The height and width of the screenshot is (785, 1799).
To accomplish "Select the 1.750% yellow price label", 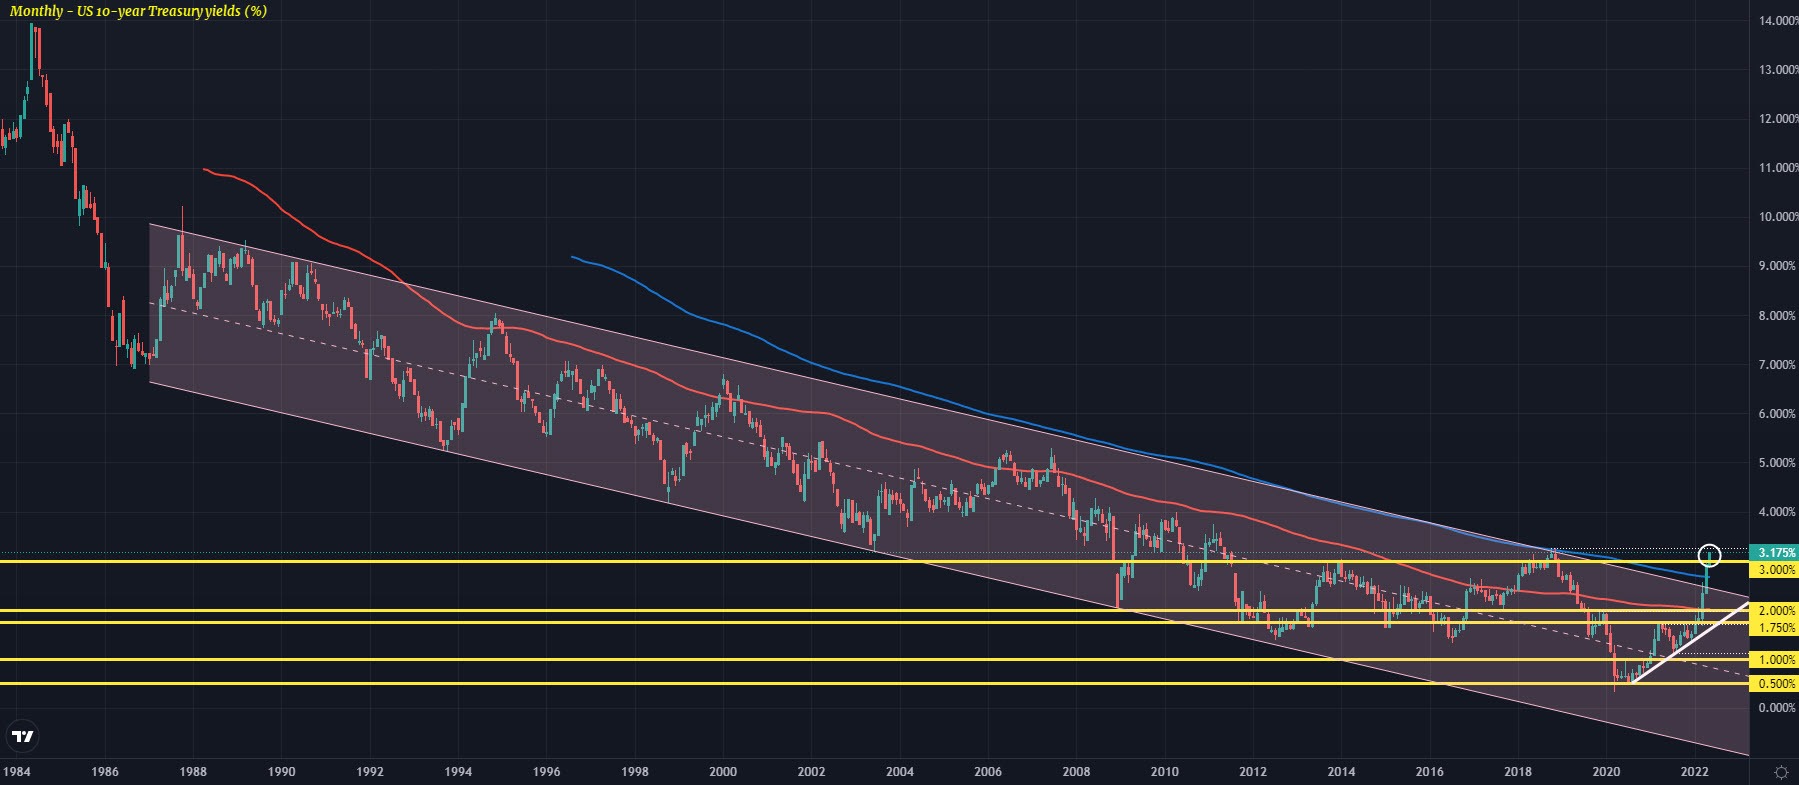I will 1776,628.
